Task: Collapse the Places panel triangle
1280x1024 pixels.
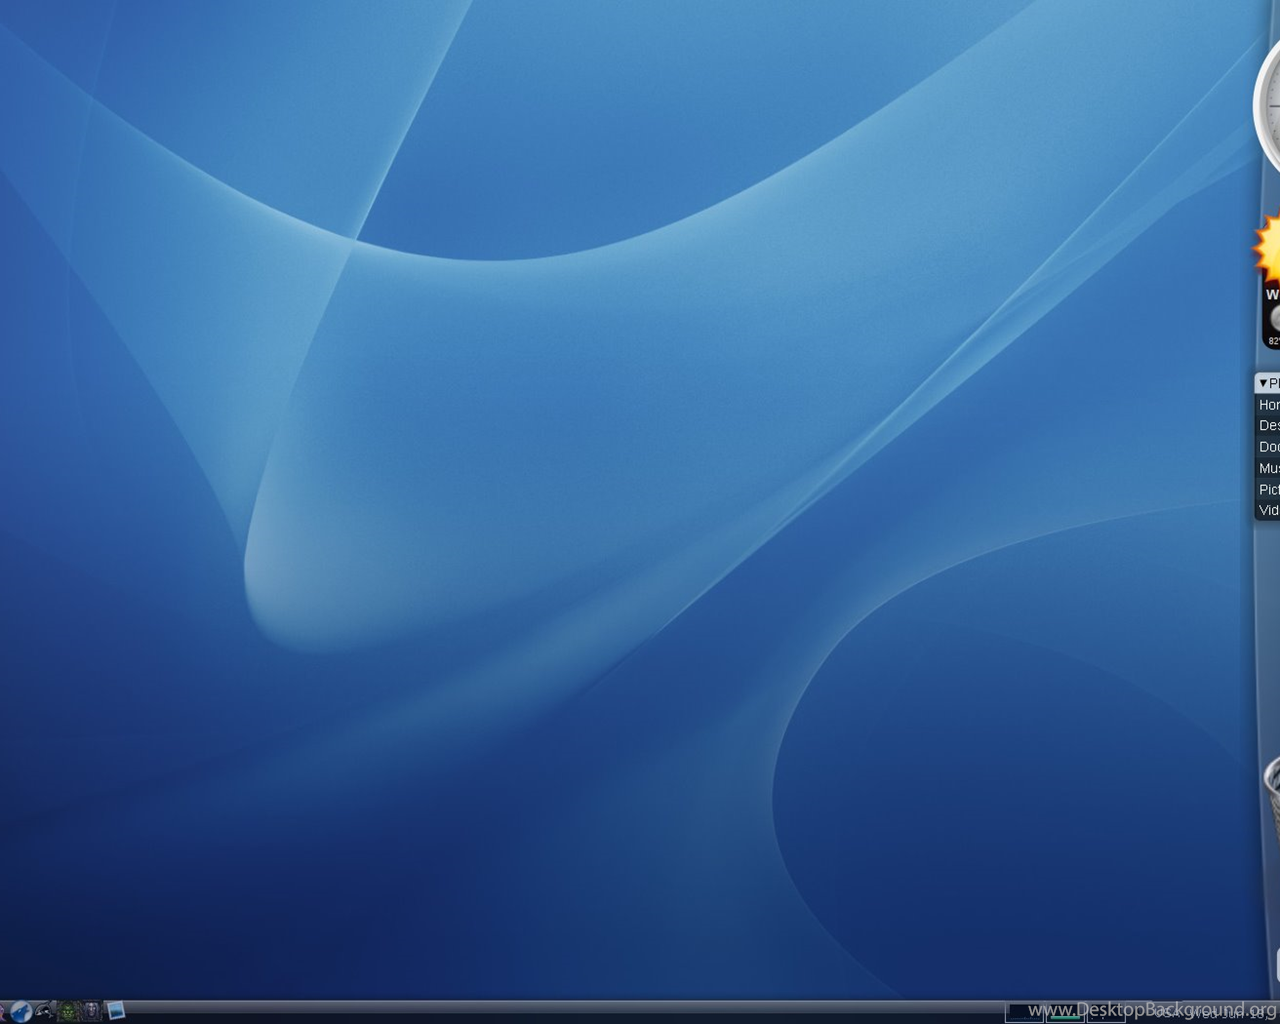Action: tap(1263, 383)
